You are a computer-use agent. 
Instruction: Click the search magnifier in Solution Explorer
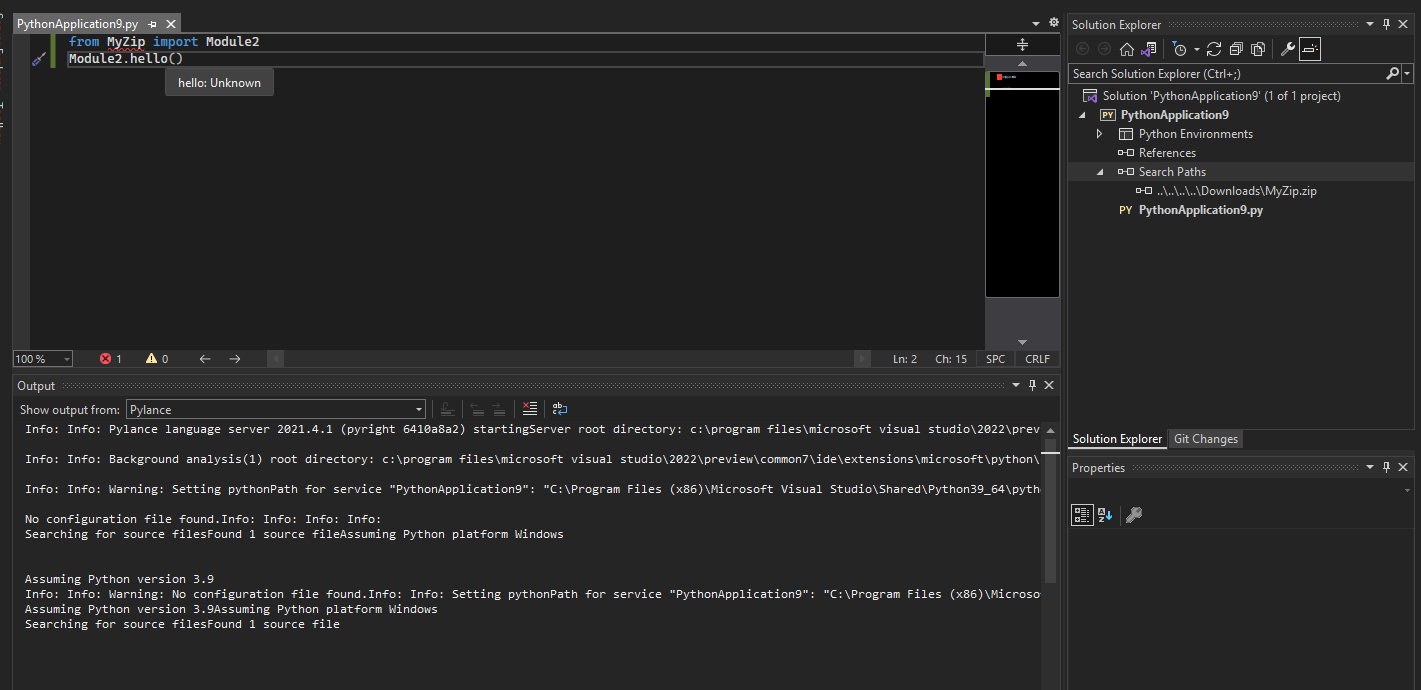click(x=1392, y=73)
